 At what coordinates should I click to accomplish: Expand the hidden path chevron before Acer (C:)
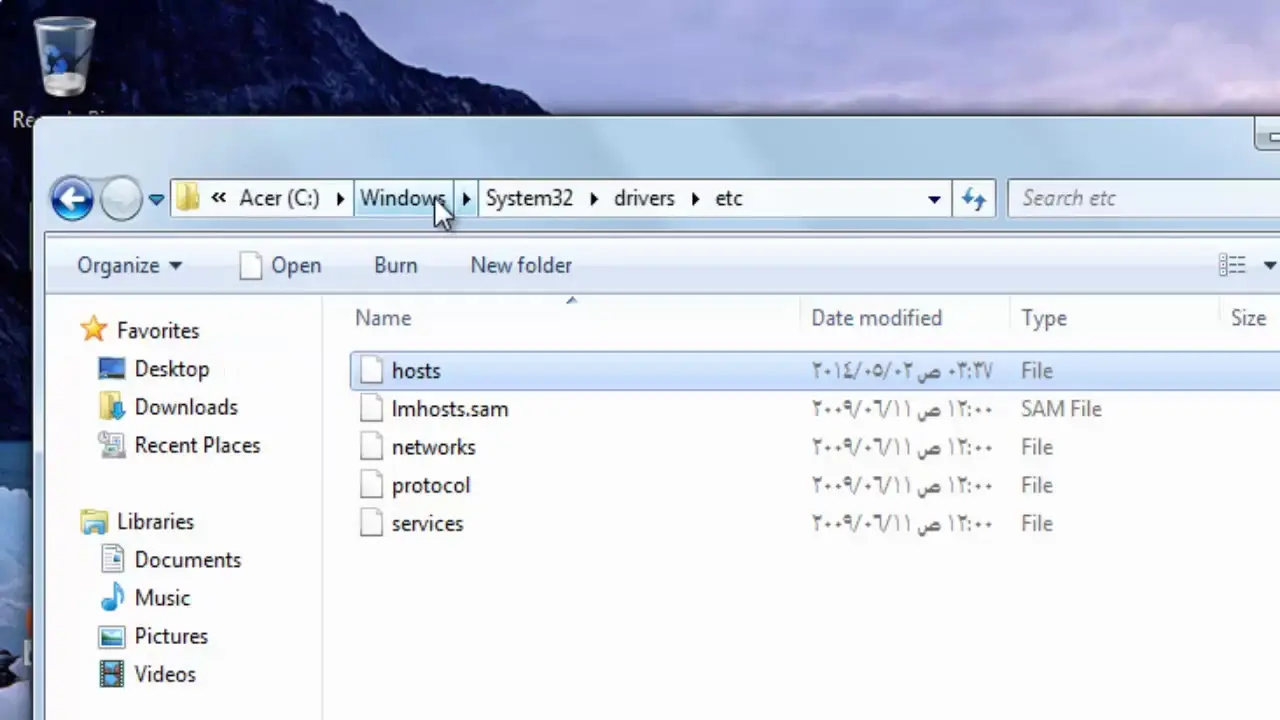click(x=218, y=198)
